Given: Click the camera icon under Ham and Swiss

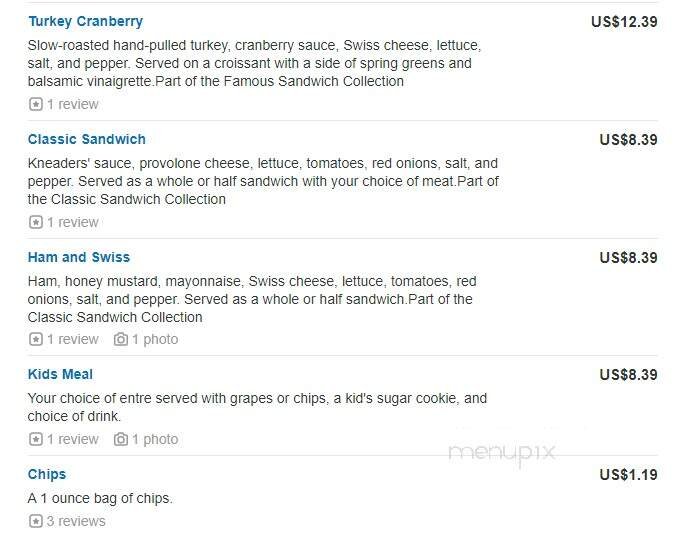Looking at the screenshot, I should [x=121, y=339].
